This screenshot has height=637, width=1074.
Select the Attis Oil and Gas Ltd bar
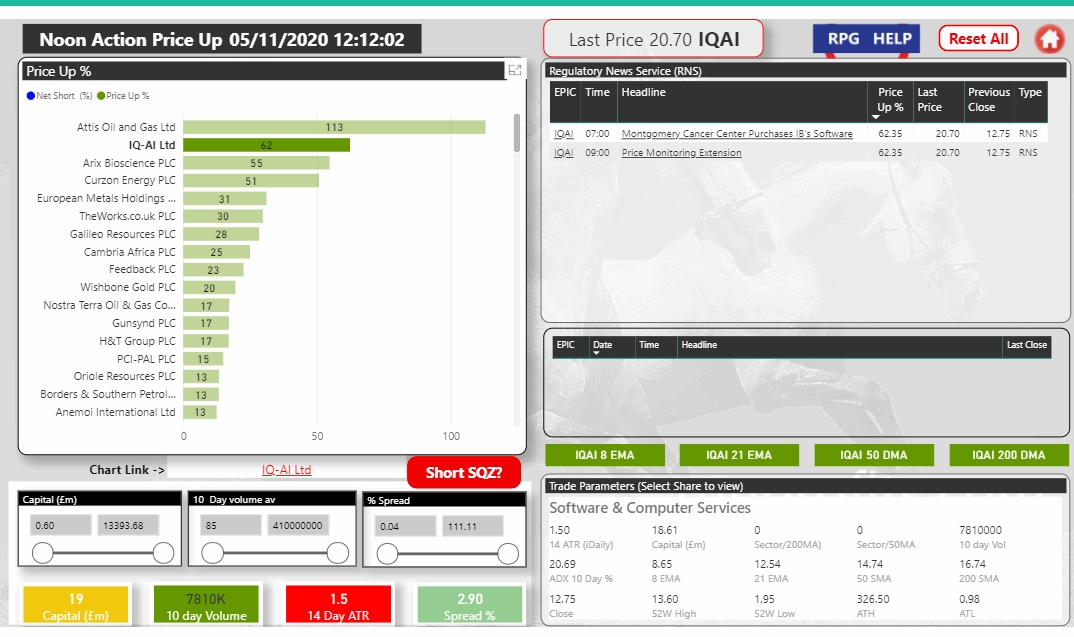point(334,127)
